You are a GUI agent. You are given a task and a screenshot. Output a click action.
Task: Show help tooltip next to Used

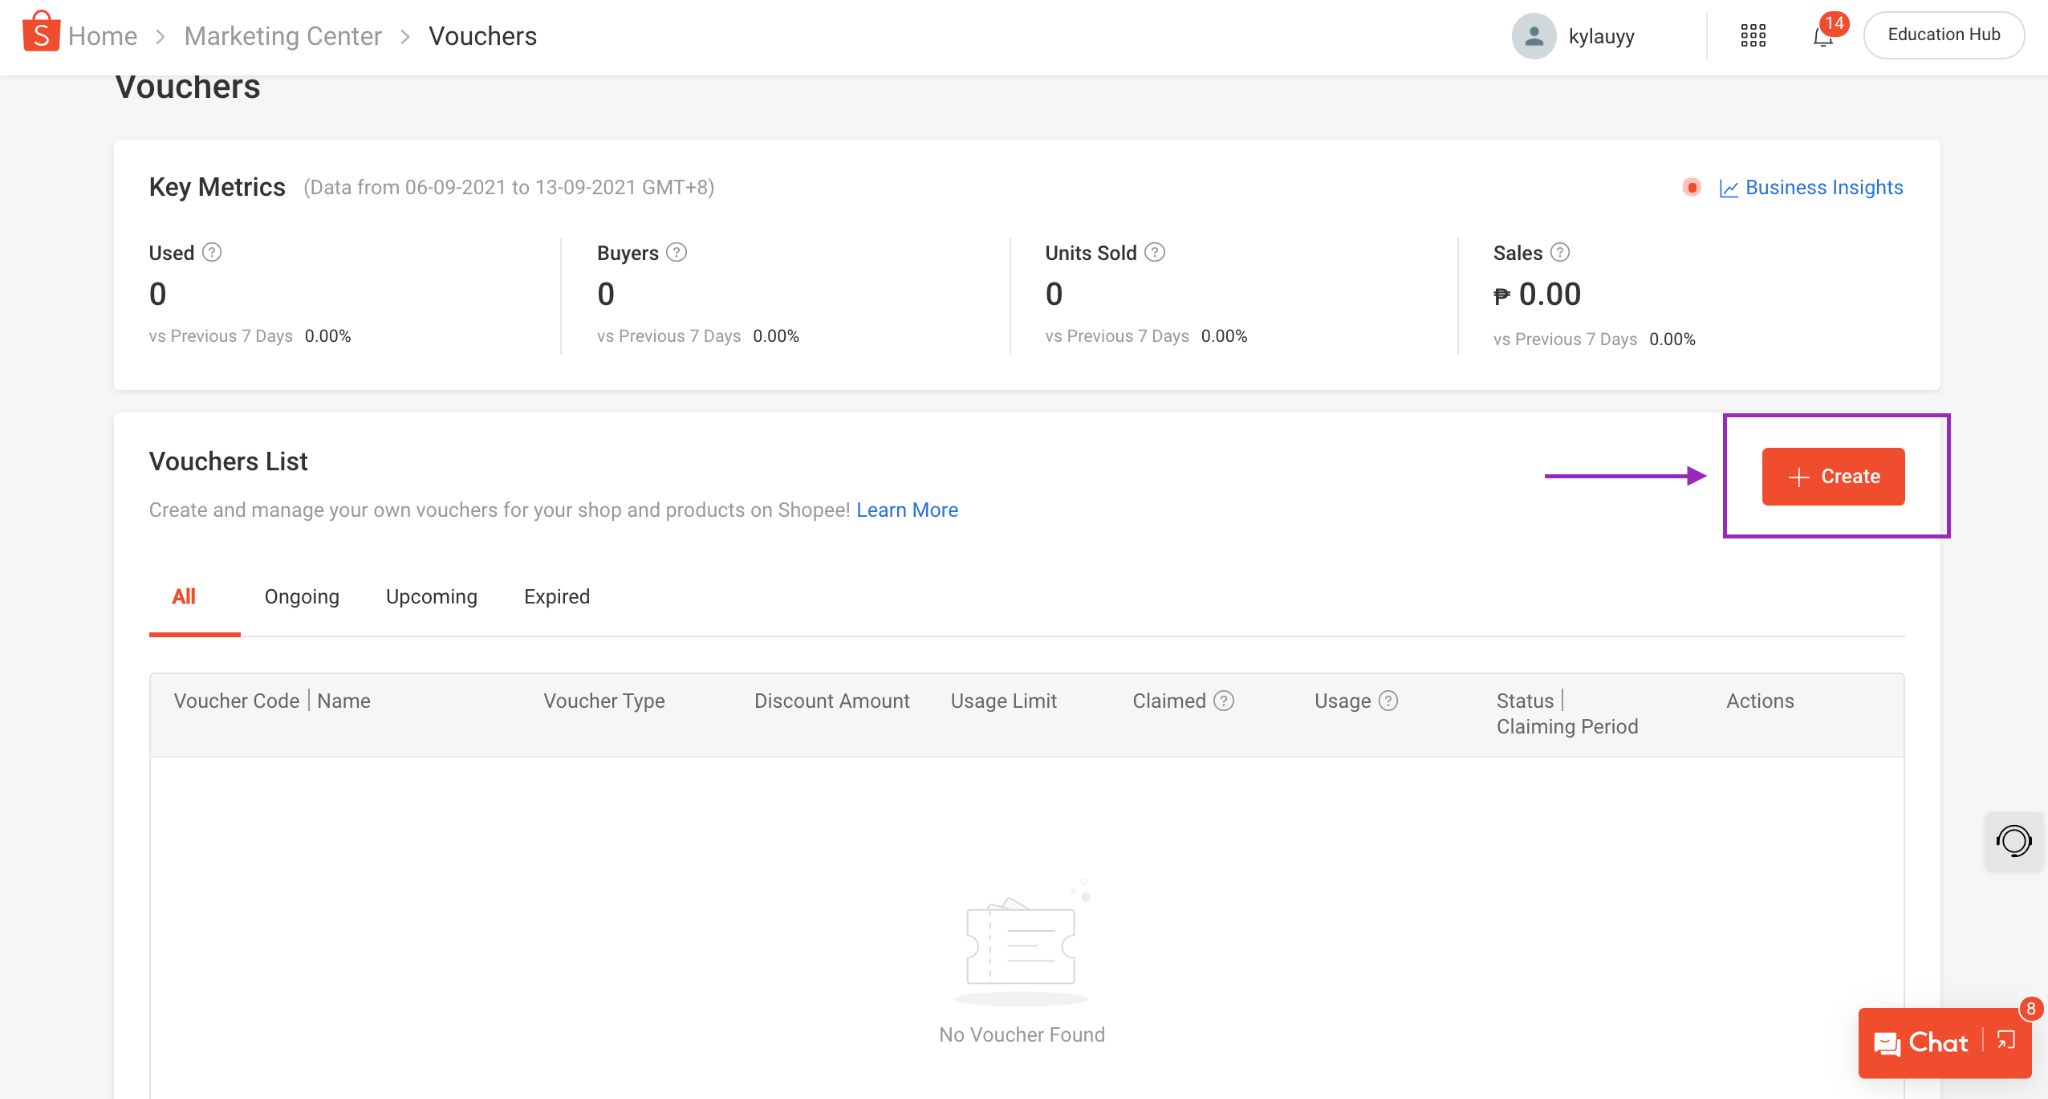pos(212,252)
